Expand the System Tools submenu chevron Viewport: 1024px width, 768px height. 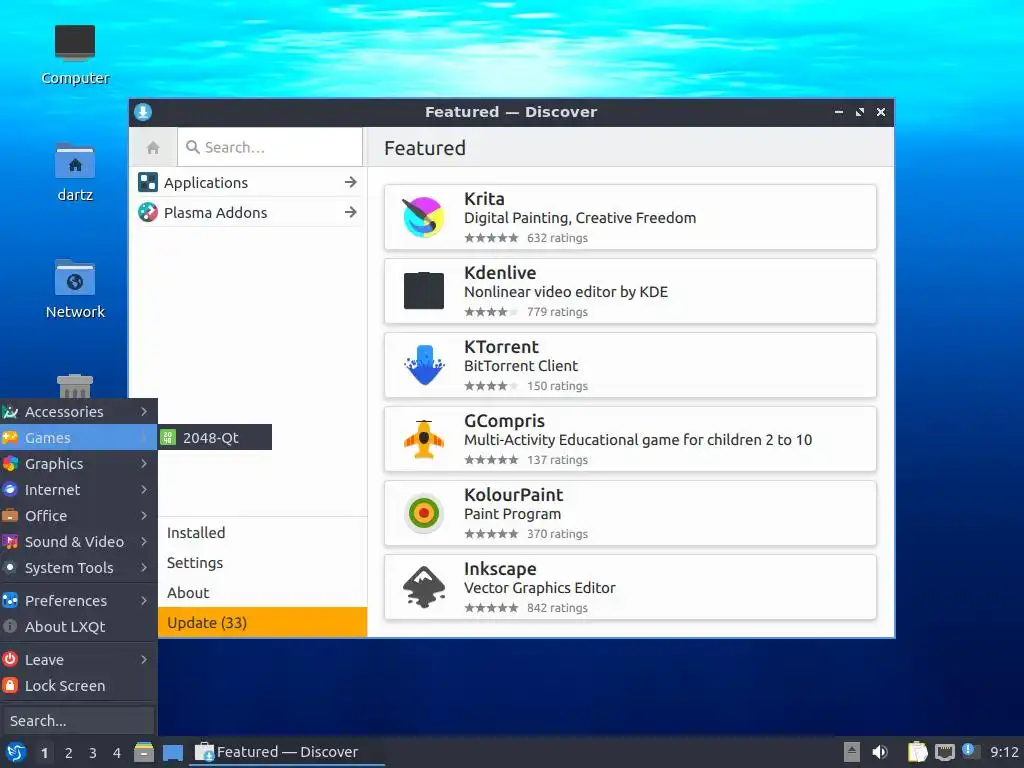[144, 568]
